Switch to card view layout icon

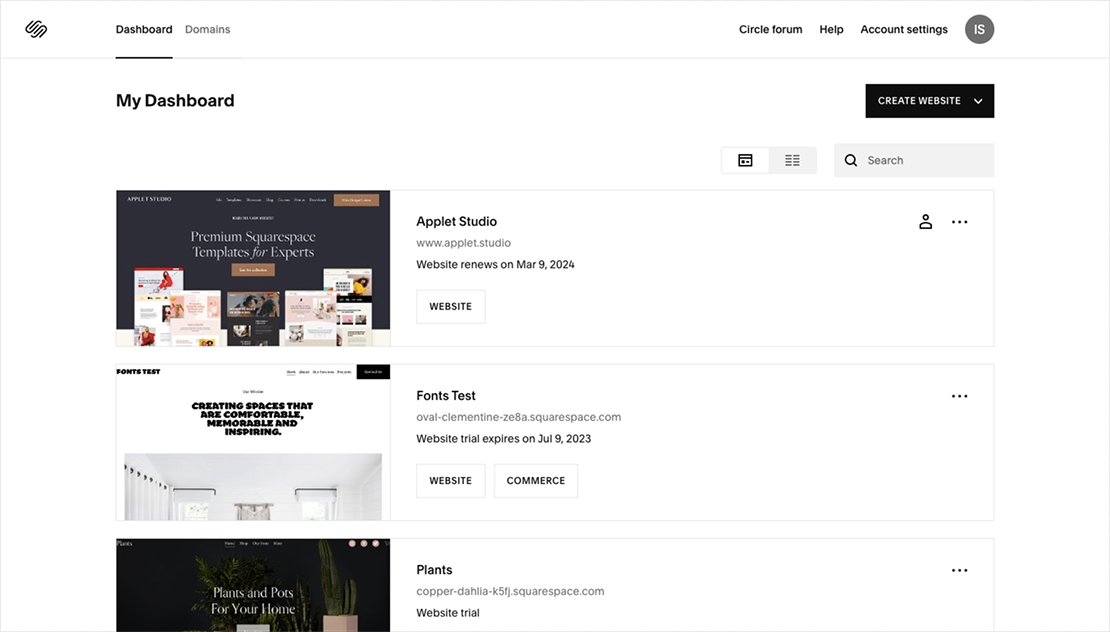(x=745, y=159)
